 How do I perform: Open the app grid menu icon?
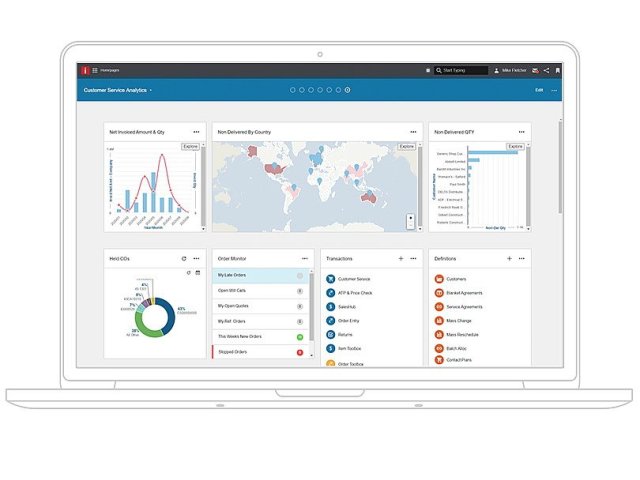tap(95, 71)
